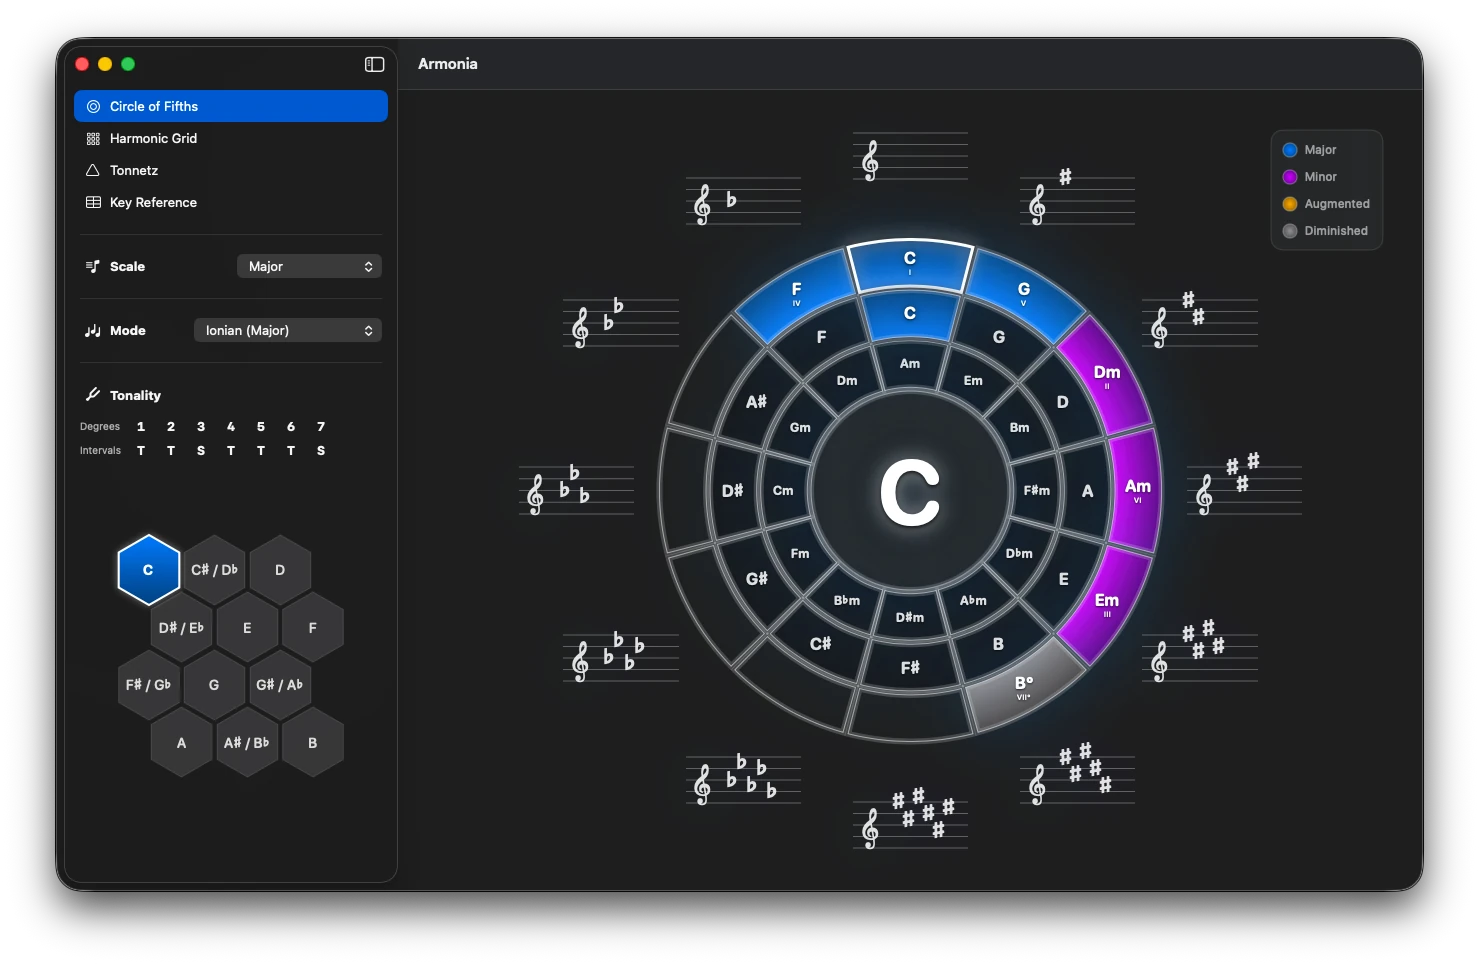This screenshot has height=965, width=1479.
Task: Select the C# / Db hexagon note
Action: pyautogui.click(x=214, y=570)
